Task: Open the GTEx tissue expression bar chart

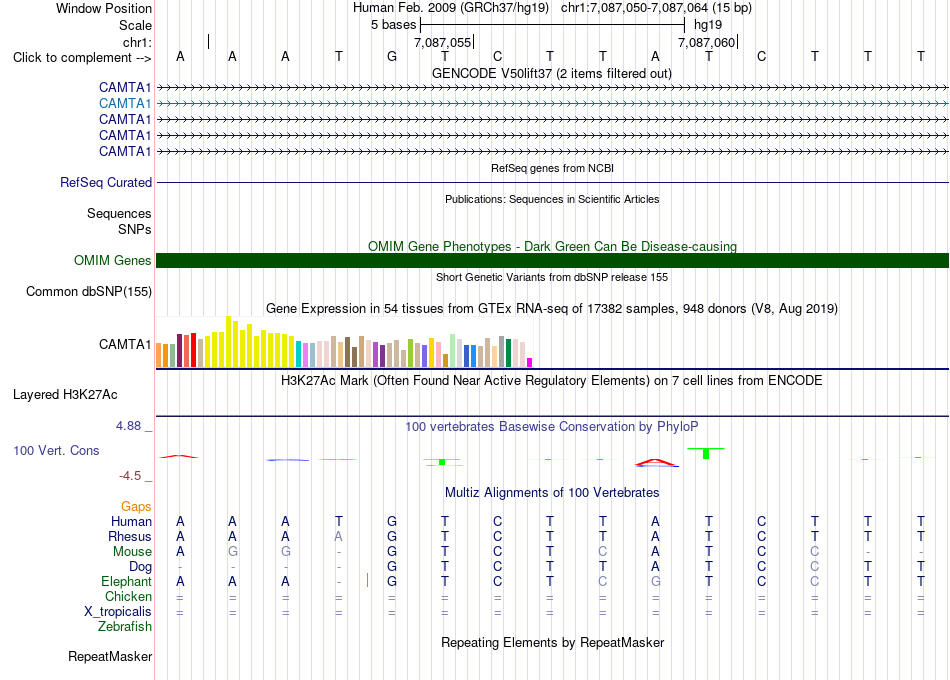Action: click(x=344, y=342)
